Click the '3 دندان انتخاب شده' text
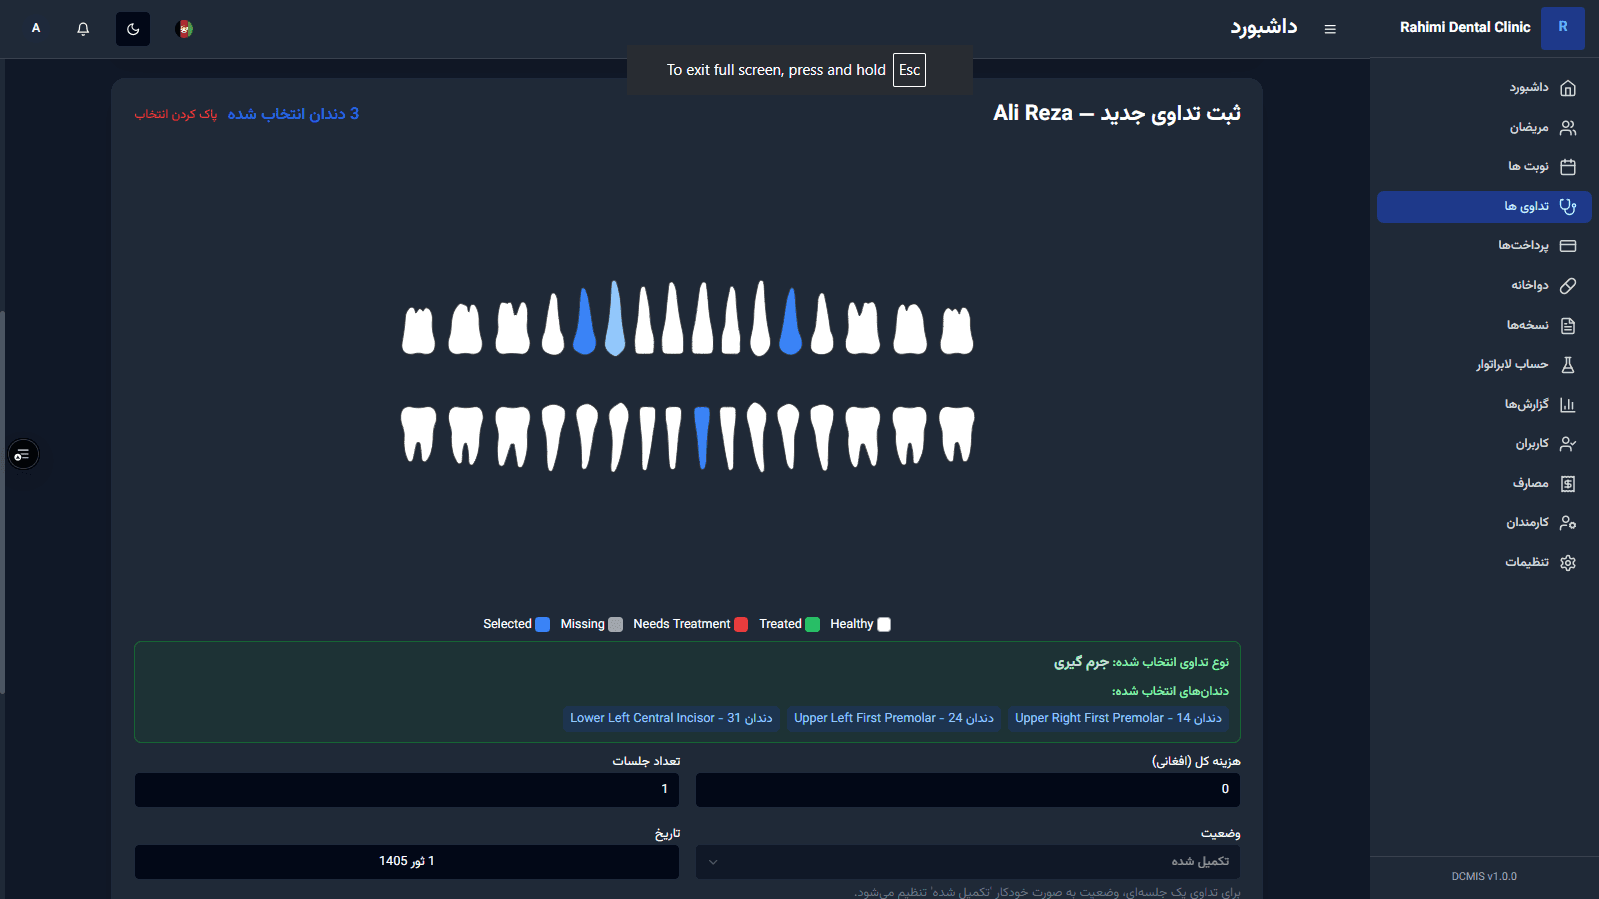Screen dimensions: 1599x899 pos(293,114)
